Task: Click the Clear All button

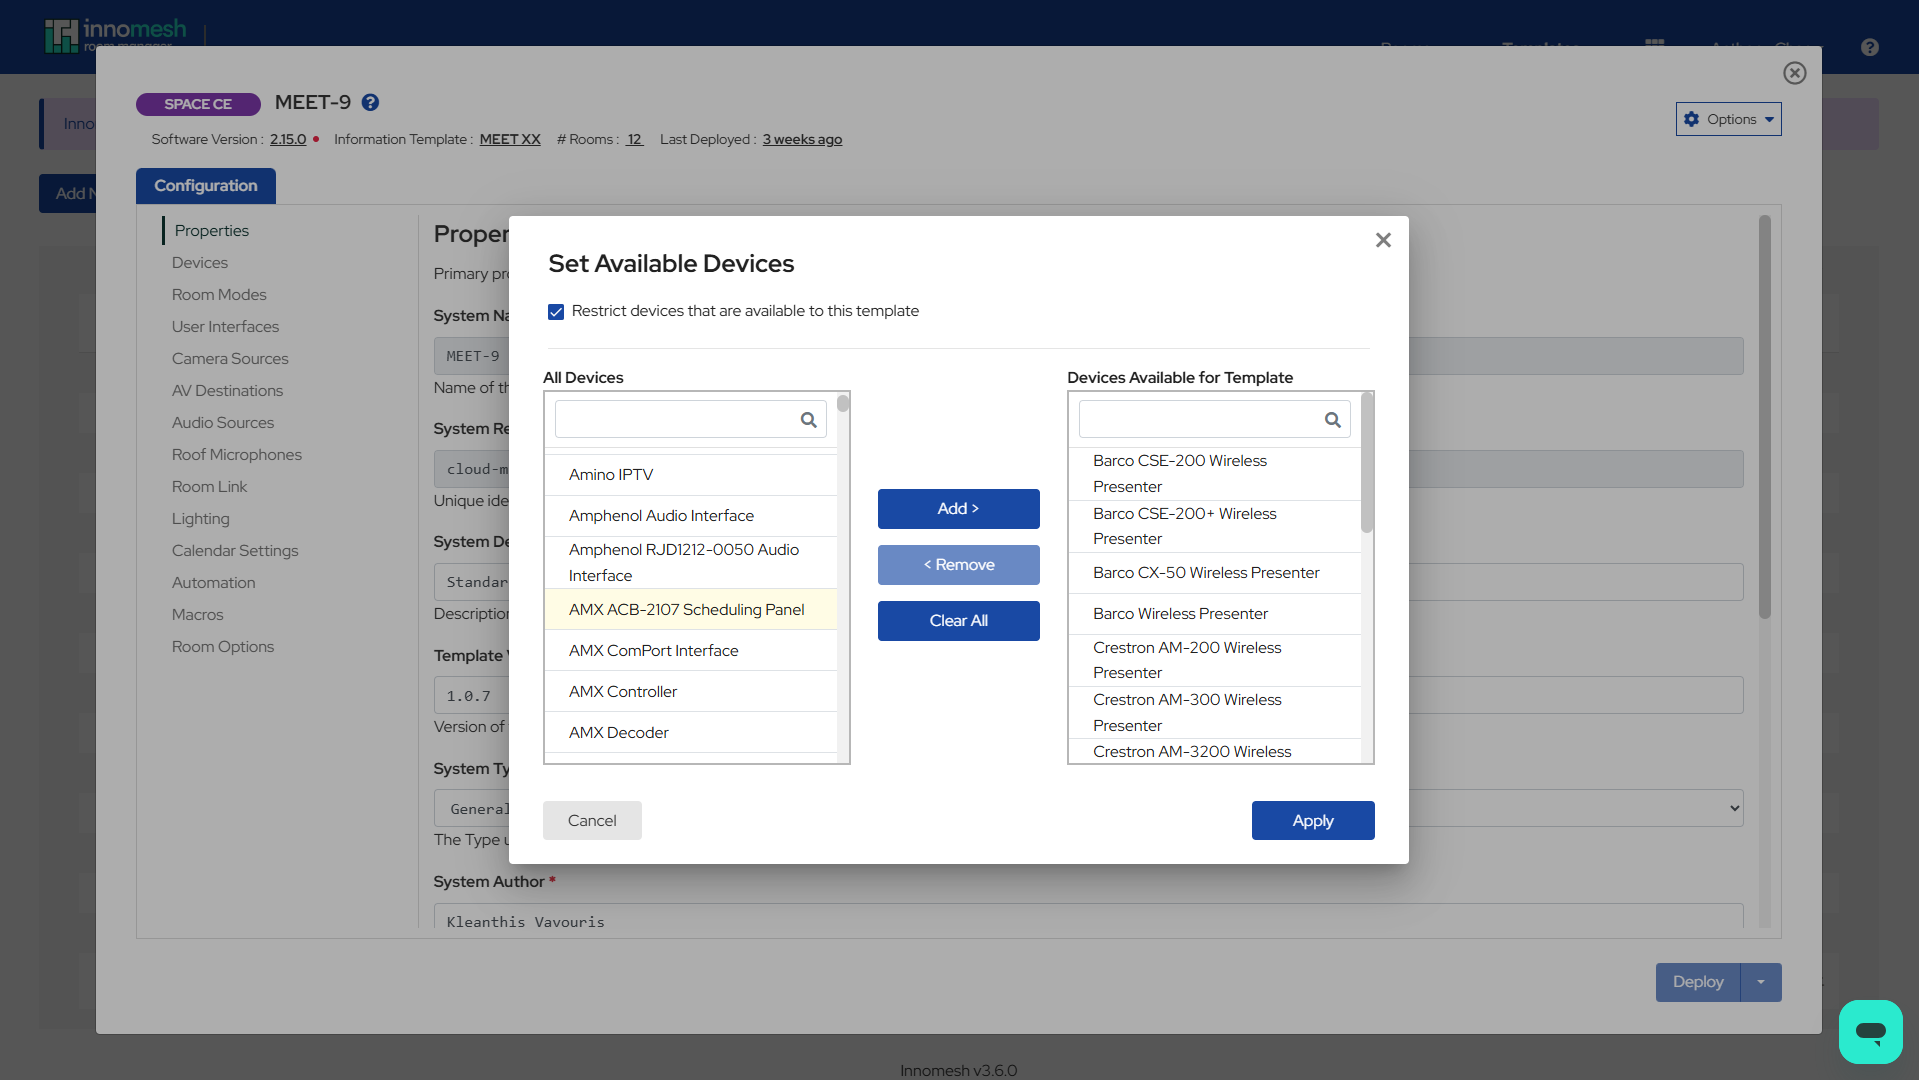Action: coord(958,620)
